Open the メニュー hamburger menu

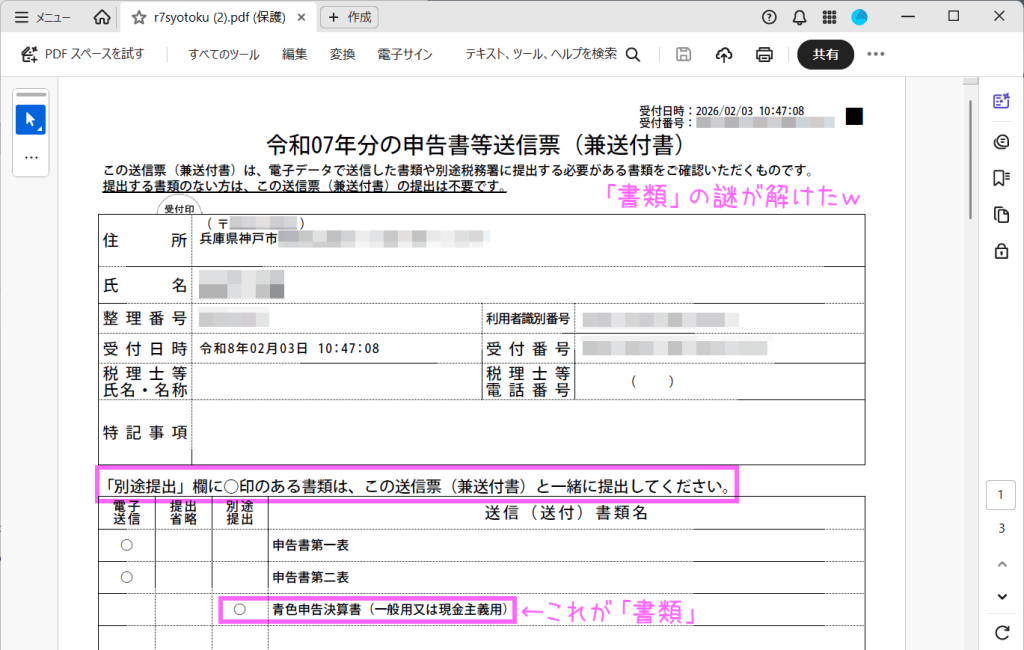pyautogui.click(x=42, y=17)
